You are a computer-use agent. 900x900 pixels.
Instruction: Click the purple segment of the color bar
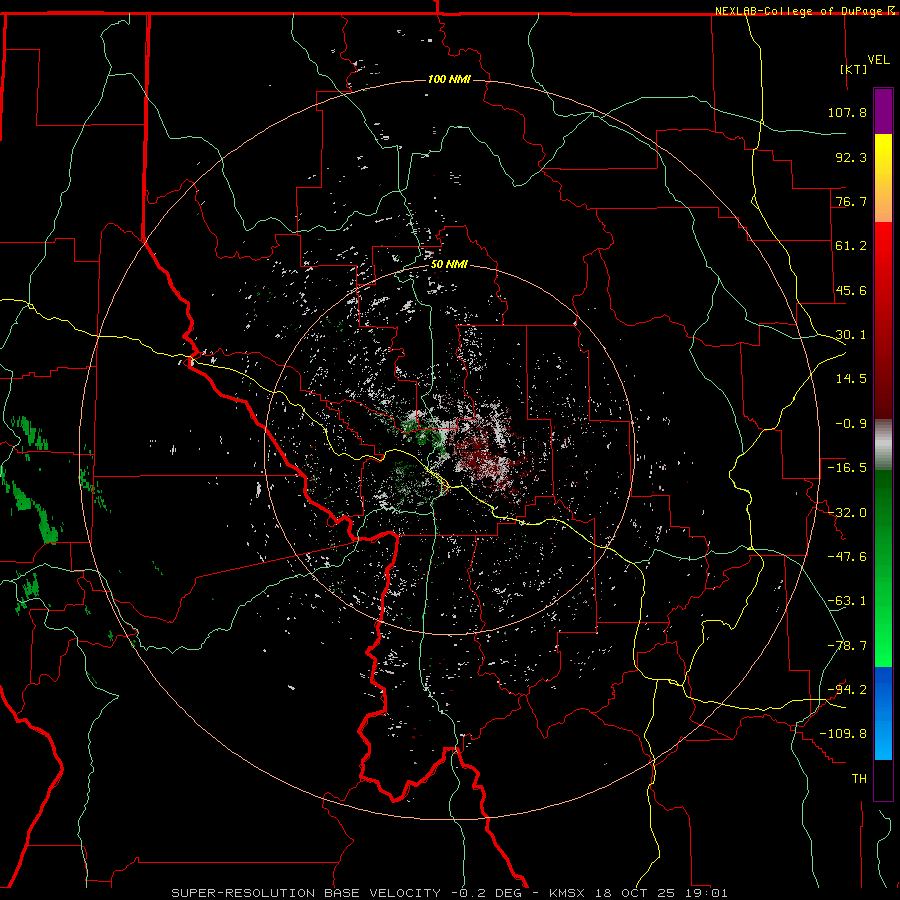883,111
